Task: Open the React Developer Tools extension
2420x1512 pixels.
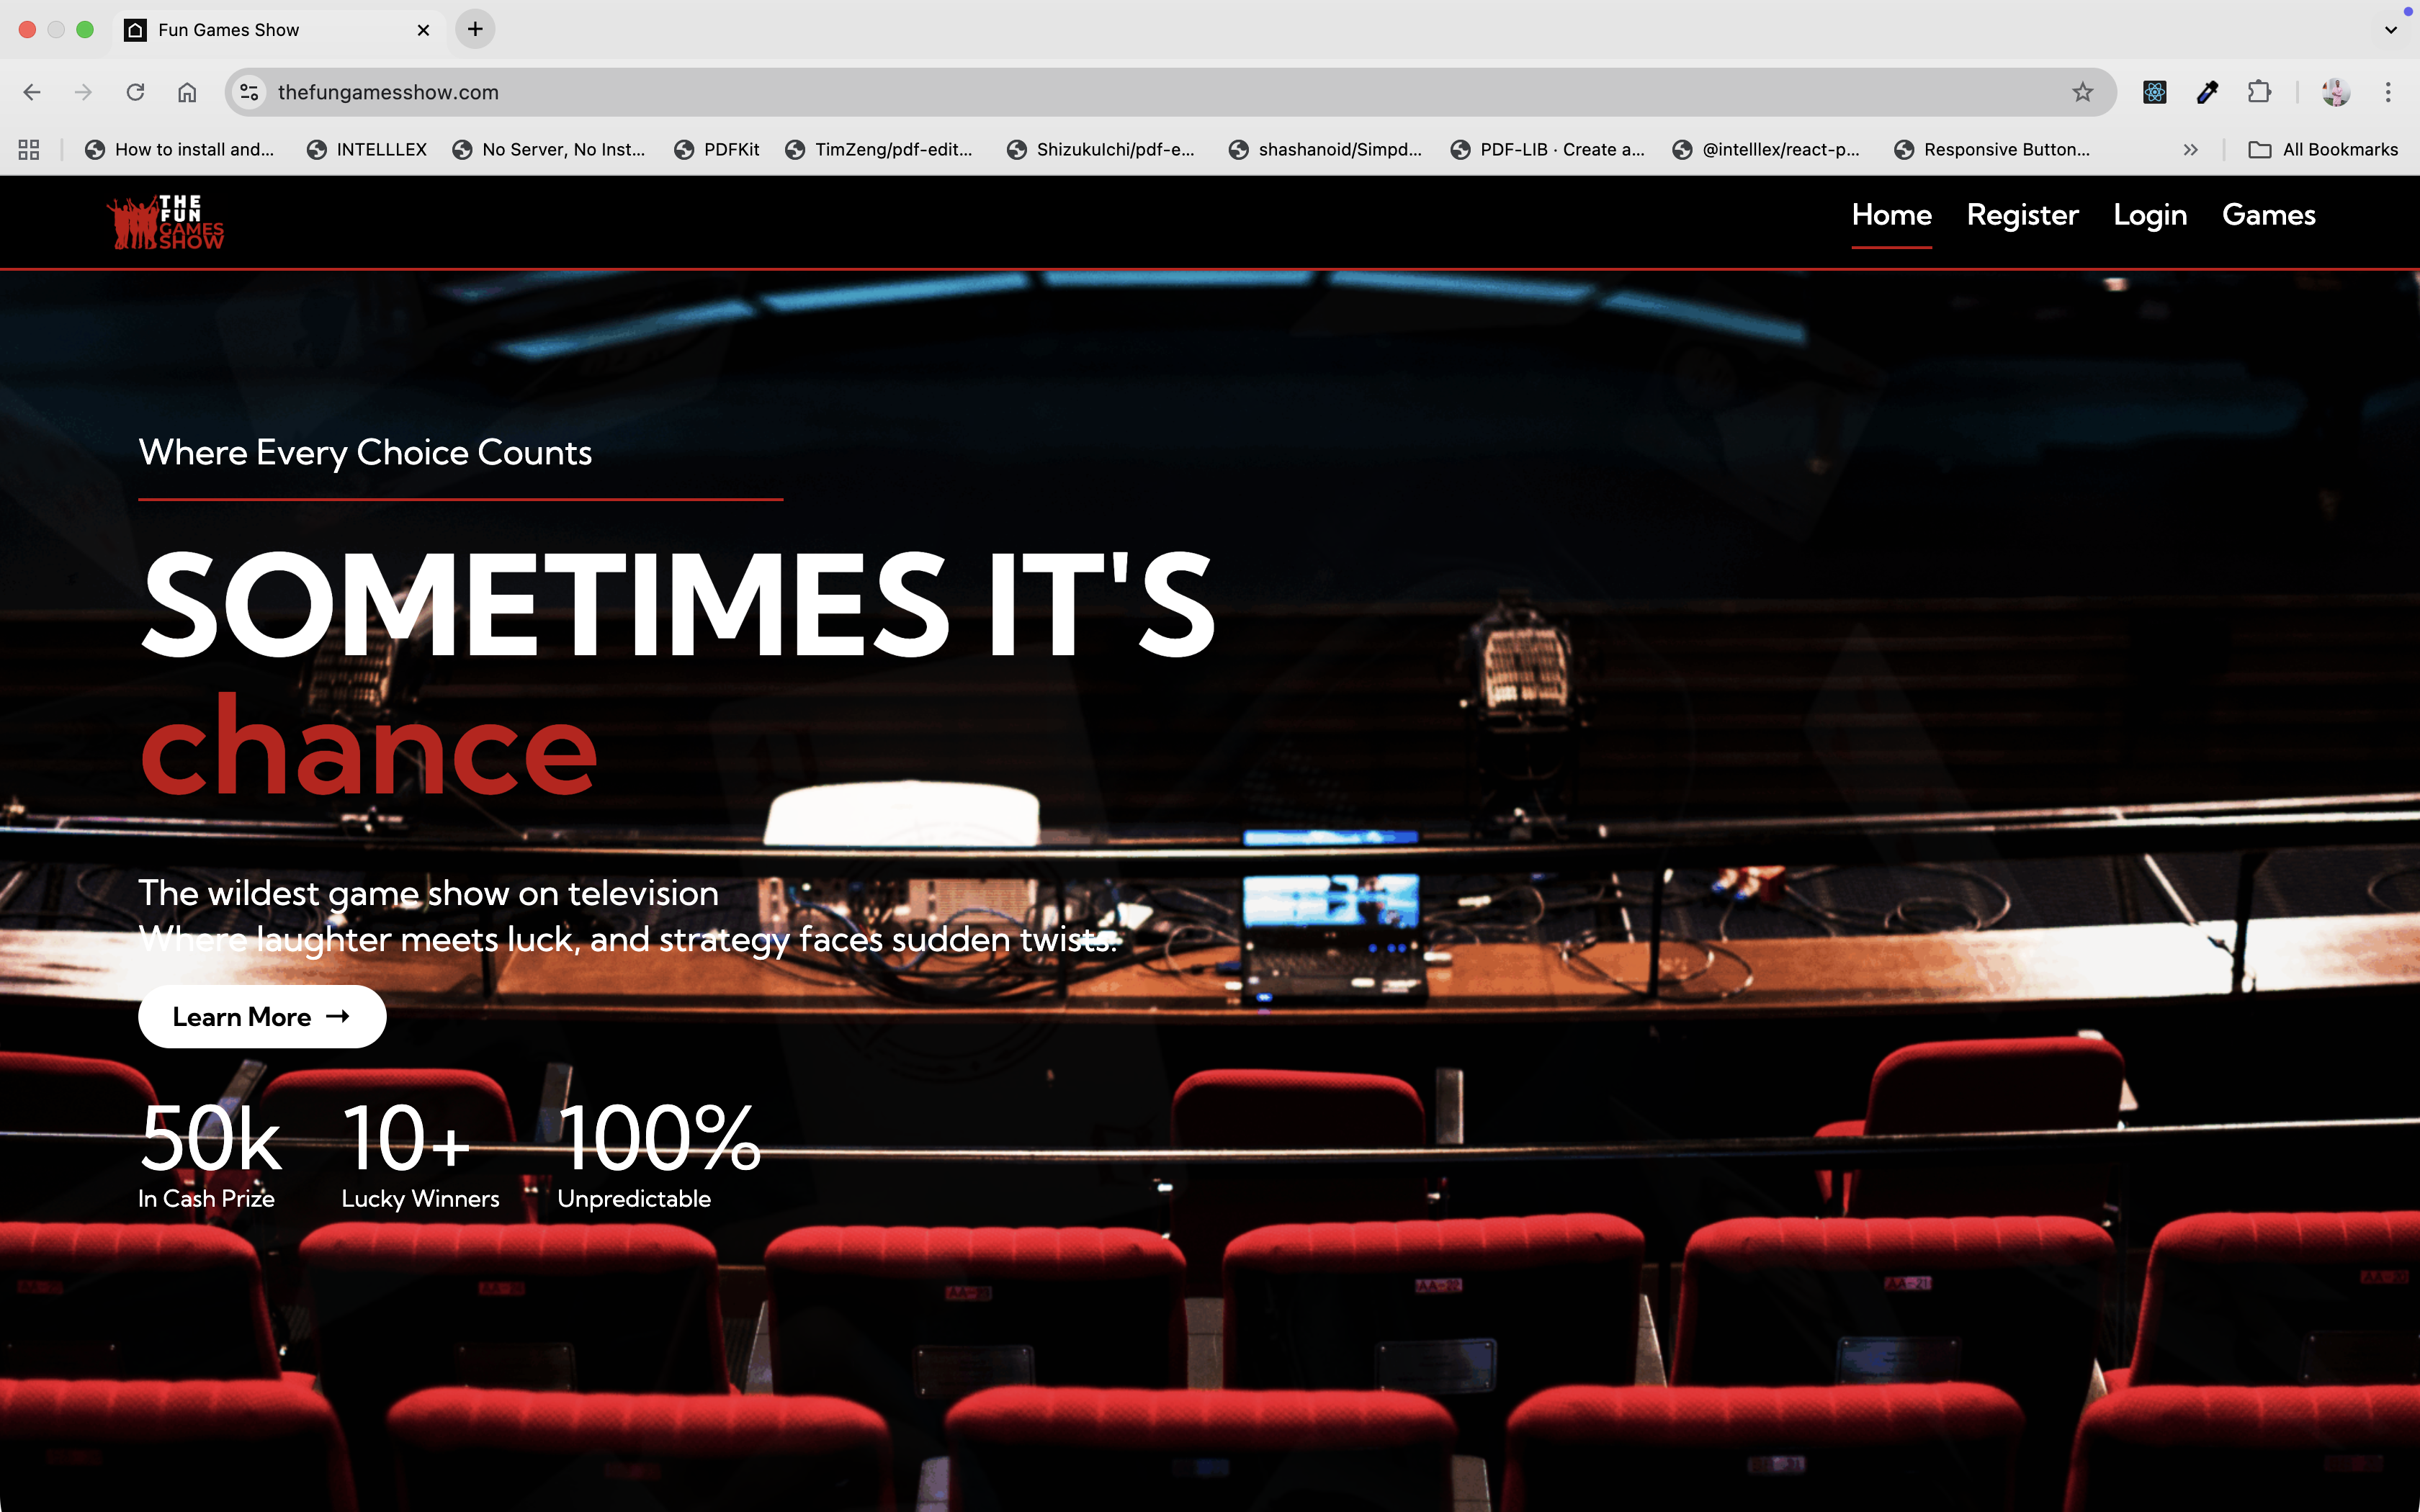Action: 2154,92
